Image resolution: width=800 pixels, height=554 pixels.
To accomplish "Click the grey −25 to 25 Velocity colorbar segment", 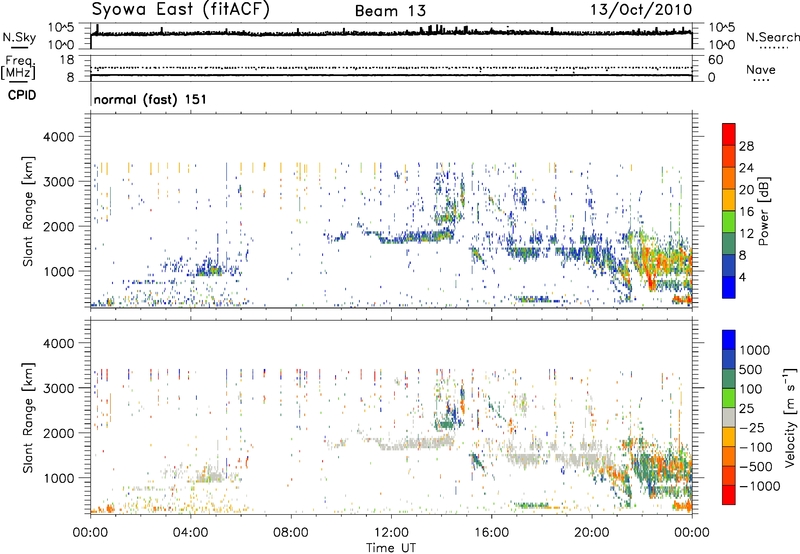I will point(729,418).
